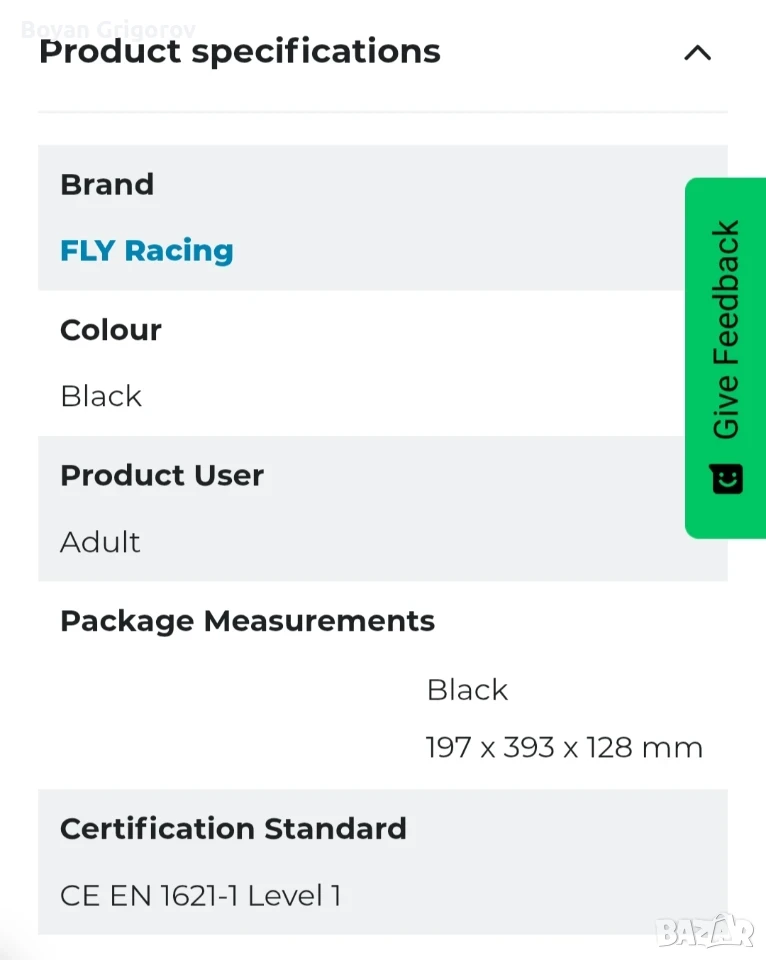Click the Certification Standard row background
Viewport: 766px width, 960px height.
[383, 862]
